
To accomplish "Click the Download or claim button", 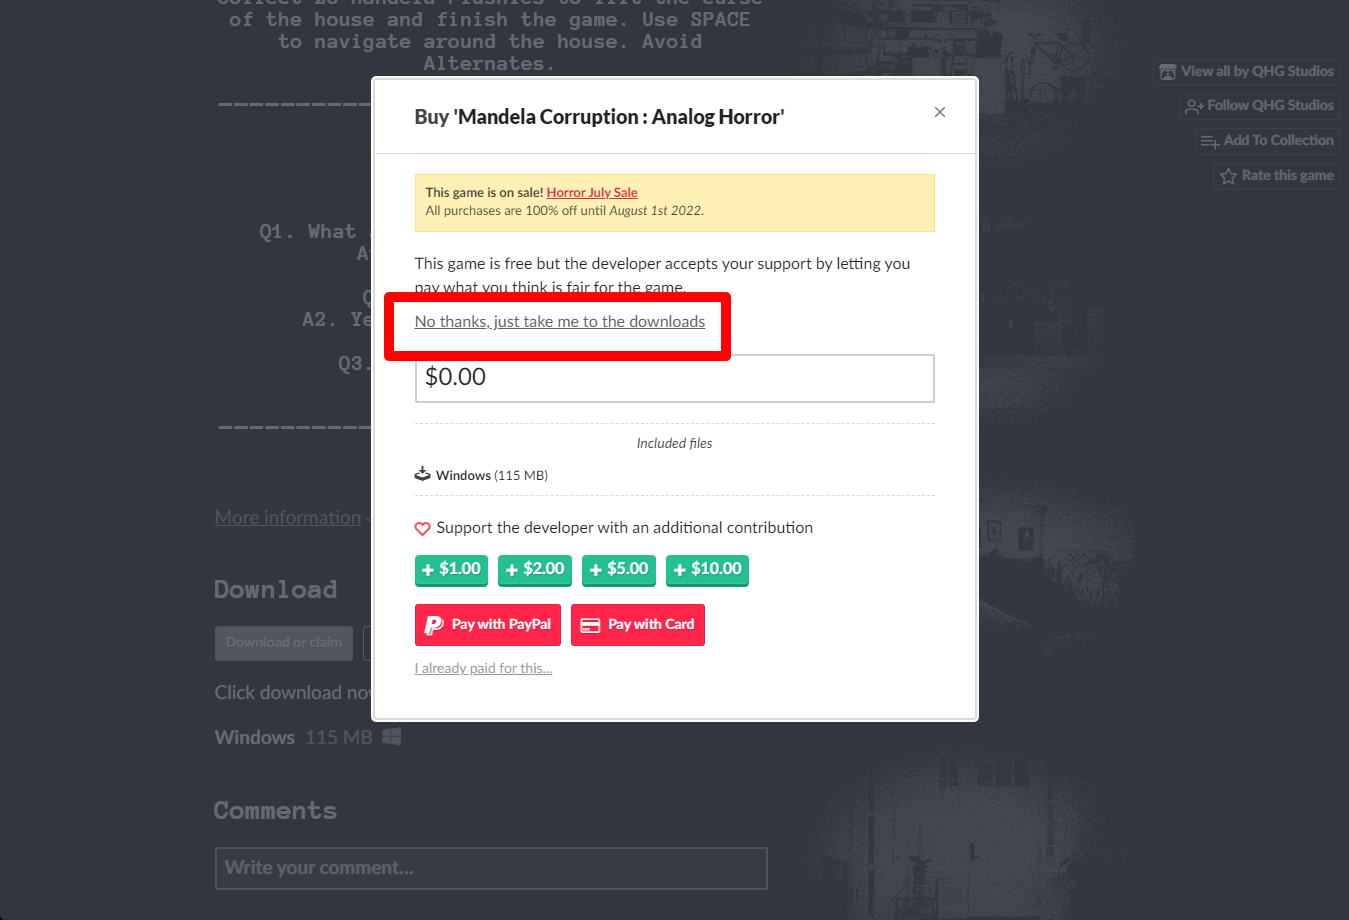I will [284, 643].
